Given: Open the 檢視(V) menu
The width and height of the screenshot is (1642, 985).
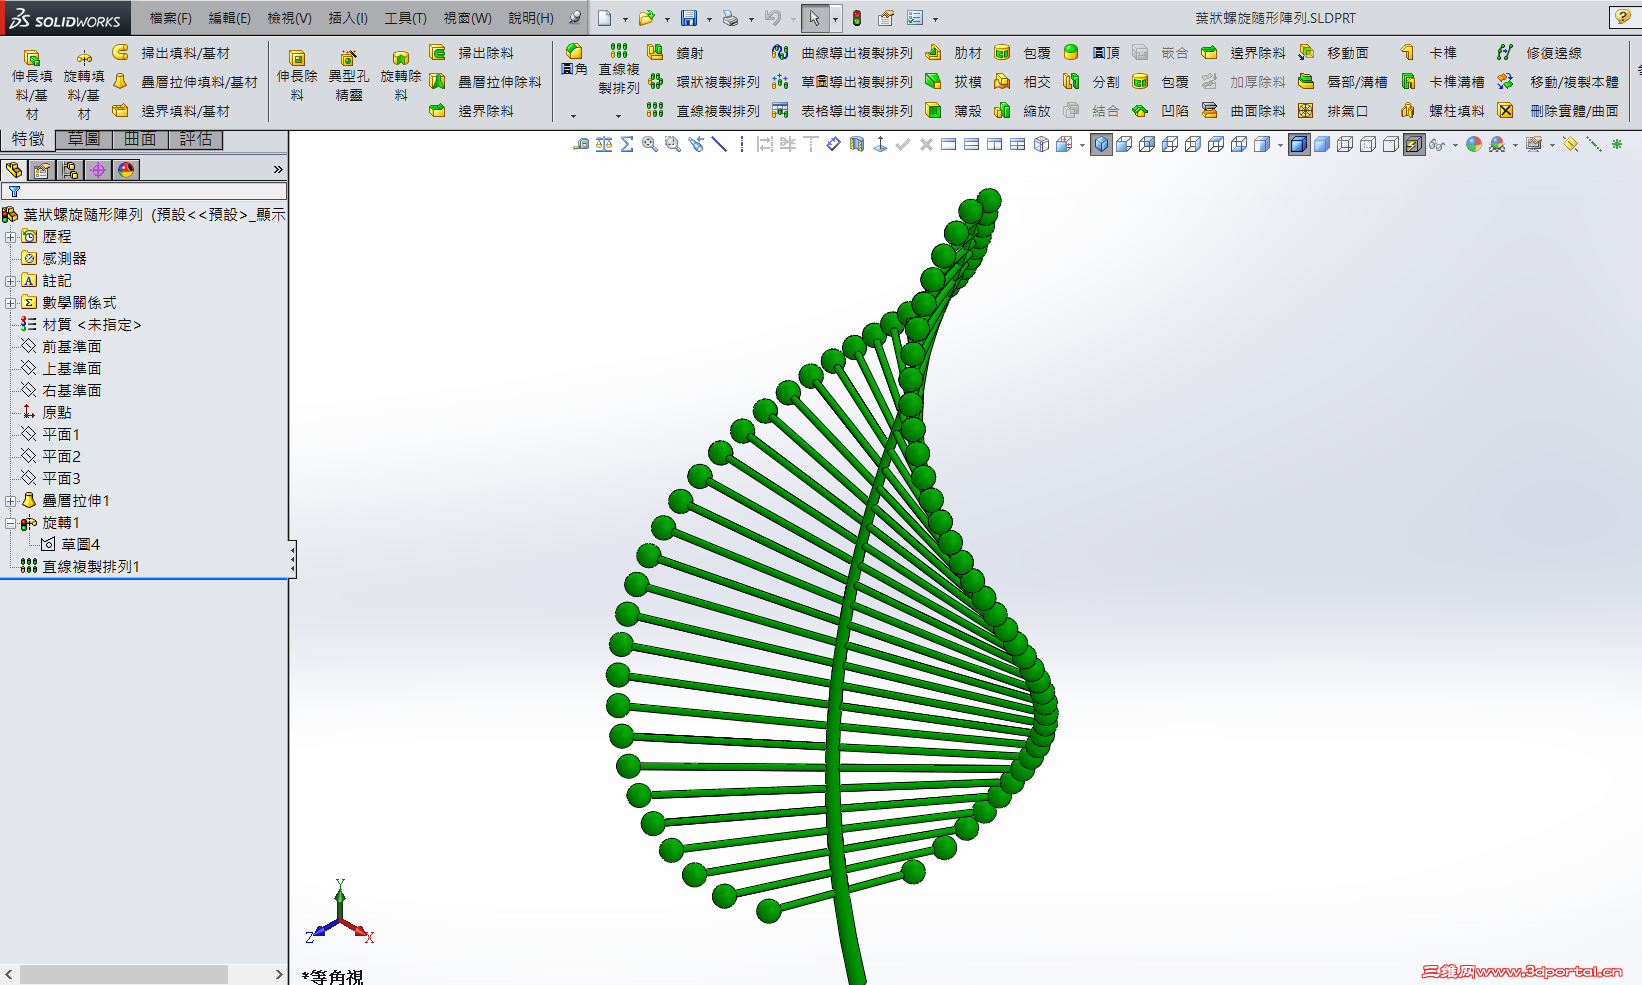Looking at the screenshot, I should pos(289,18).
